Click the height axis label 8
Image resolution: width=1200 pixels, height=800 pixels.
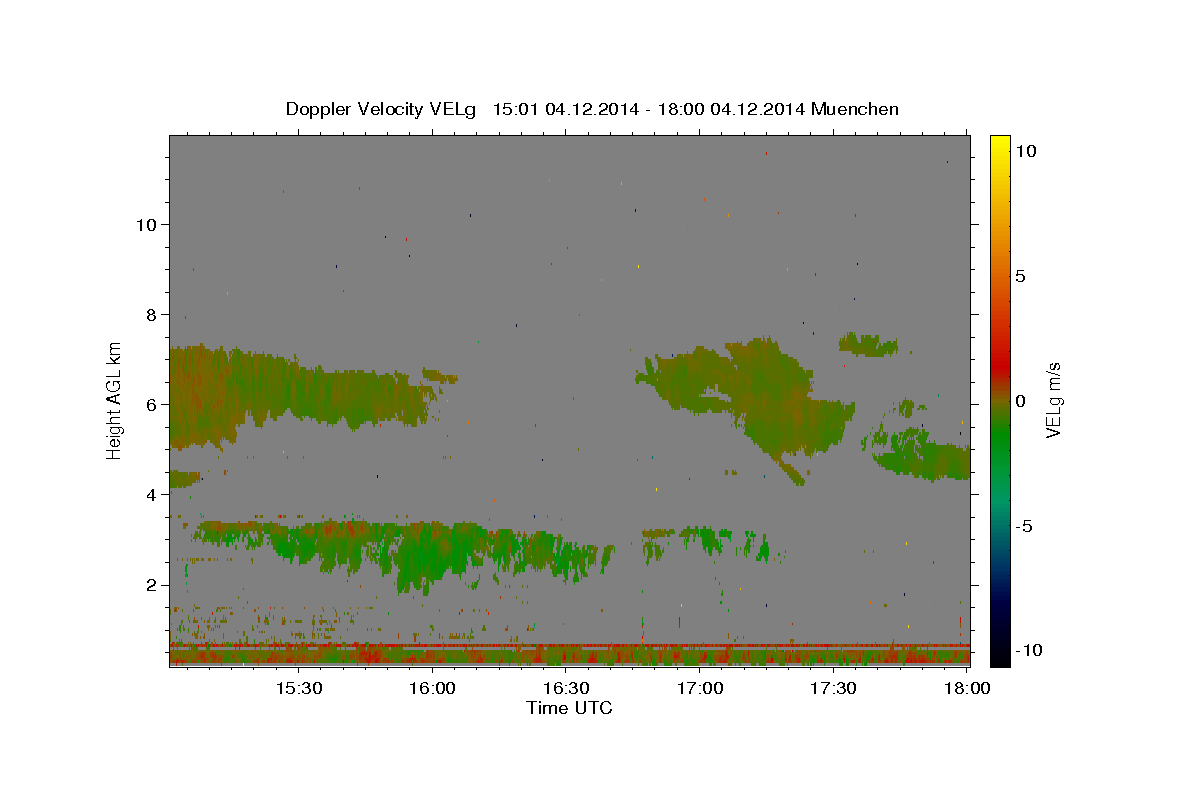[152, 314]
